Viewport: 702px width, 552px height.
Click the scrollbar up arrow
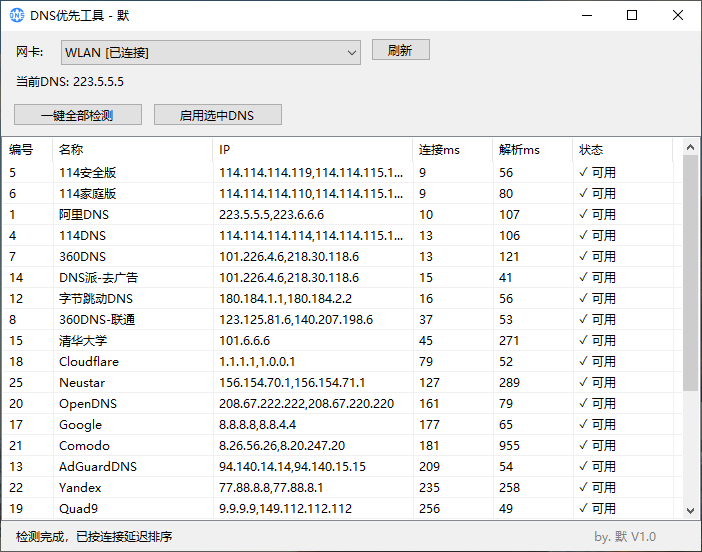point(690,147)
